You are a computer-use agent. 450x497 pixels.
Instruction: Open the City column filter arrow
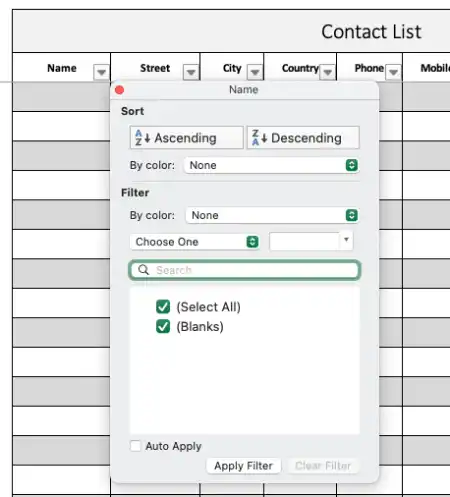pos(255,72)
